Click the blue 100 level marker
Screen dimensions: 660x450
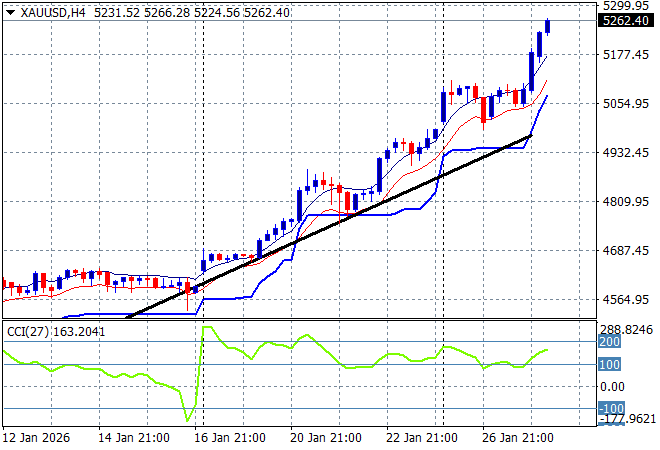(608, 364)
